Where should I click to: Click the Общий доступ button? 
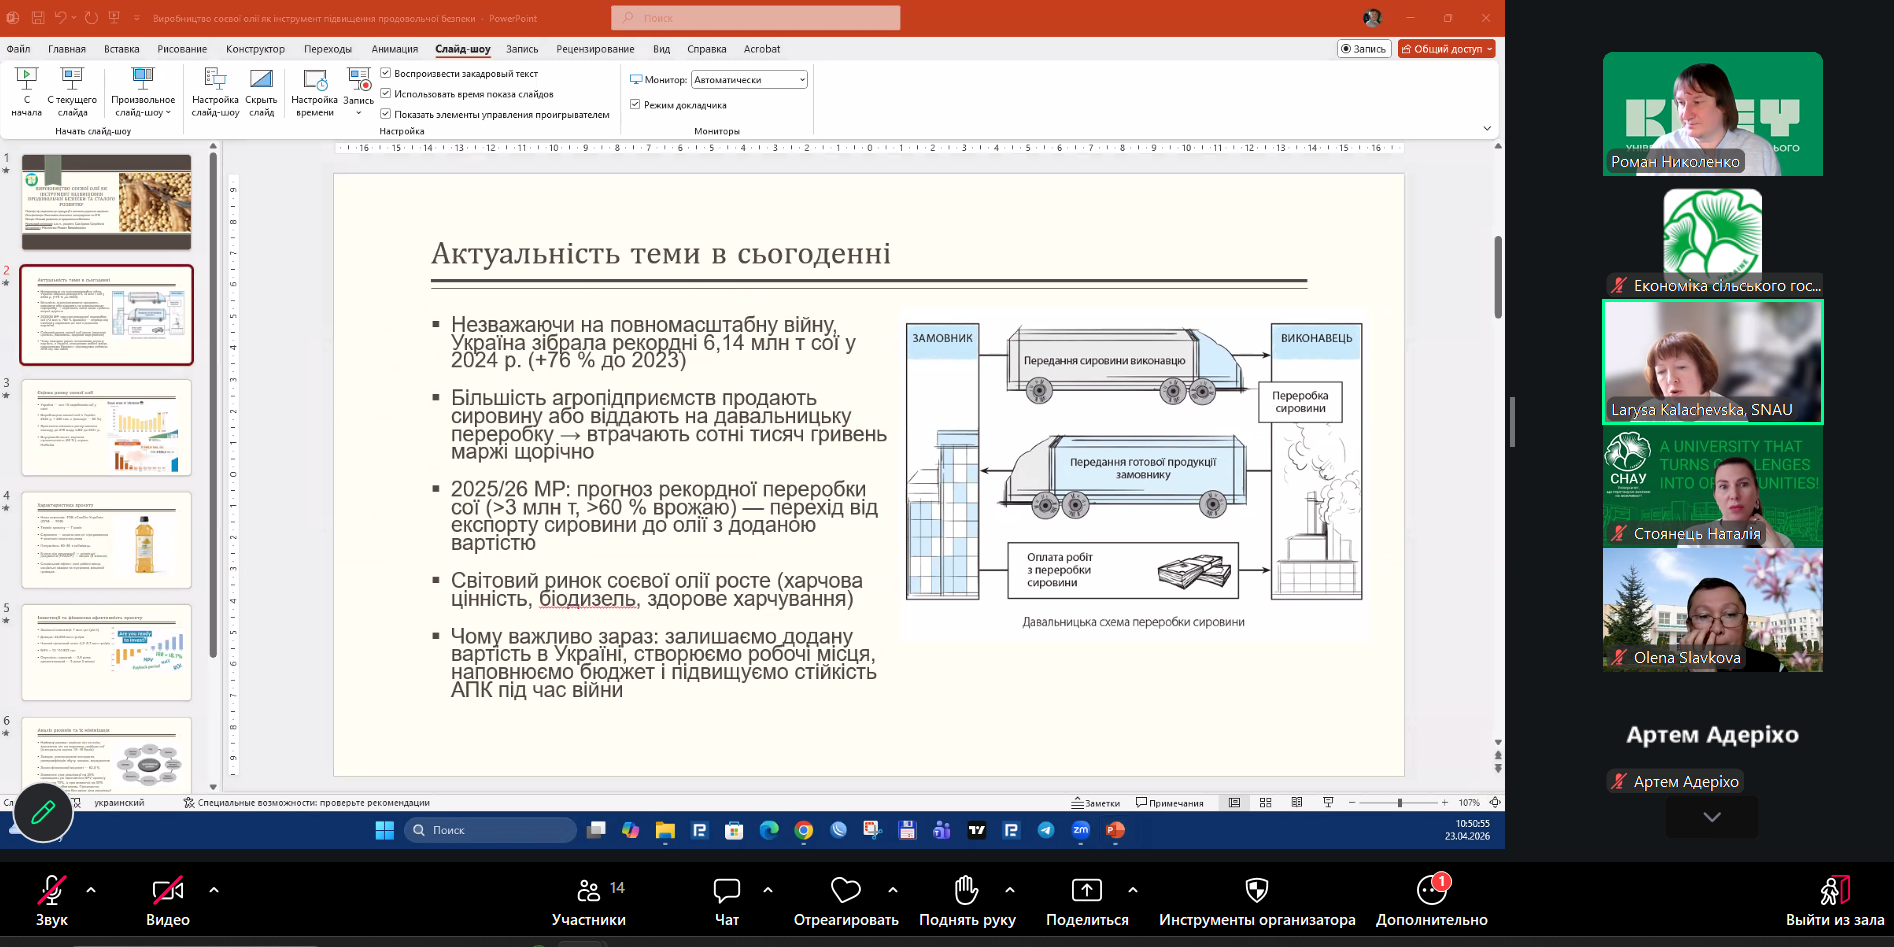[x=1445, y=49]
